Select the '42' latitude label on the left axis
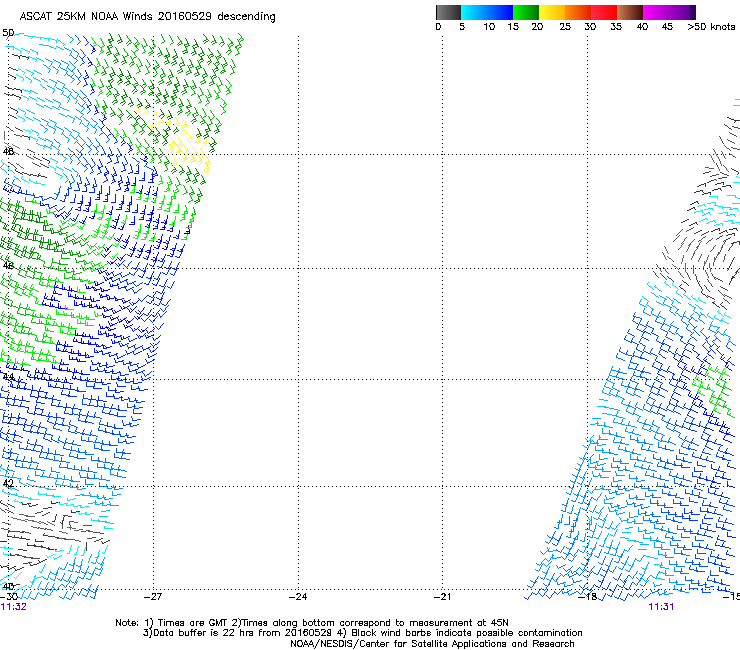 pyautogui.click(x=8, y=483)
